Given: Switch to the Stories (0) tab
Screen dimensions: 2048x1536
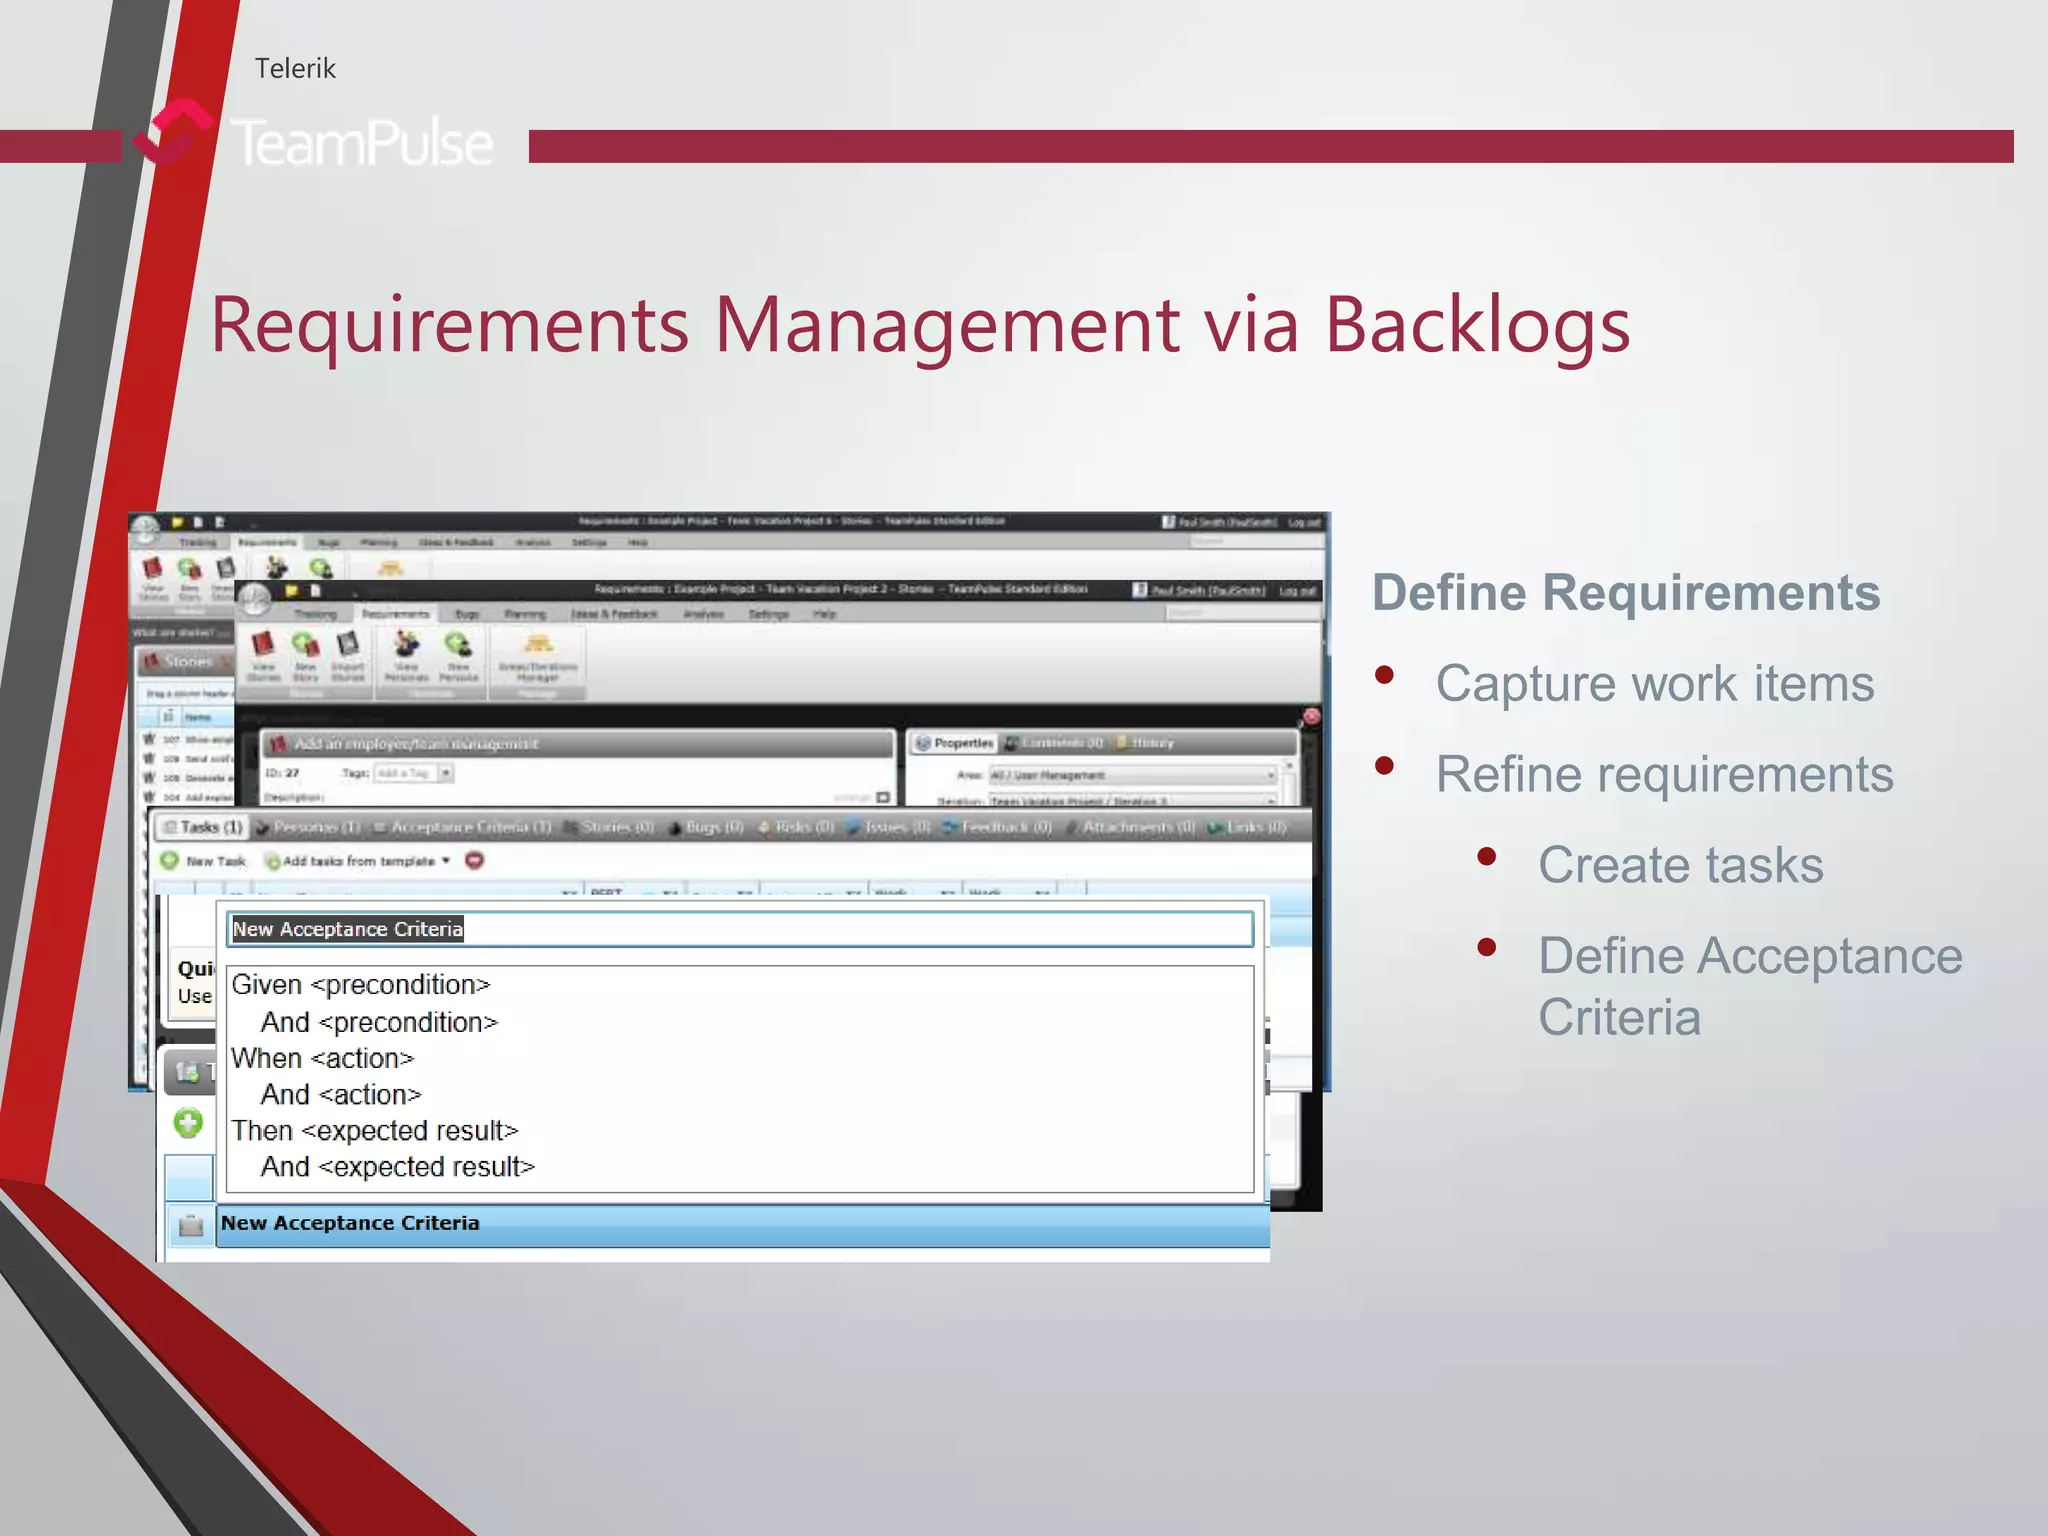Looking at the screenshot, I should (x=608, y=828).
